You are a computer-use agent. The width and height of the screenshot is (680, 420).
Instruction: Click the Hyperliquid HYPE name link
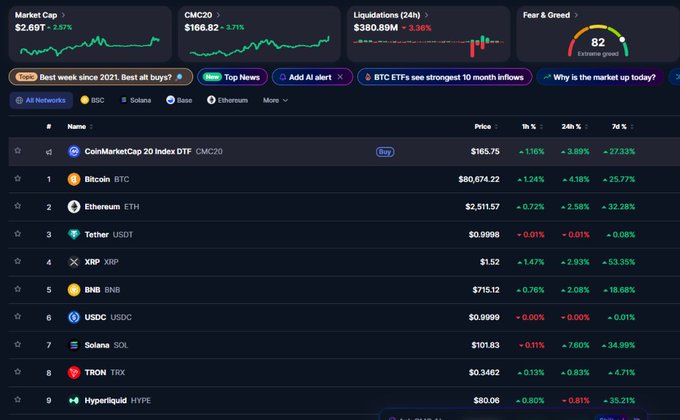tap(118, 400)
